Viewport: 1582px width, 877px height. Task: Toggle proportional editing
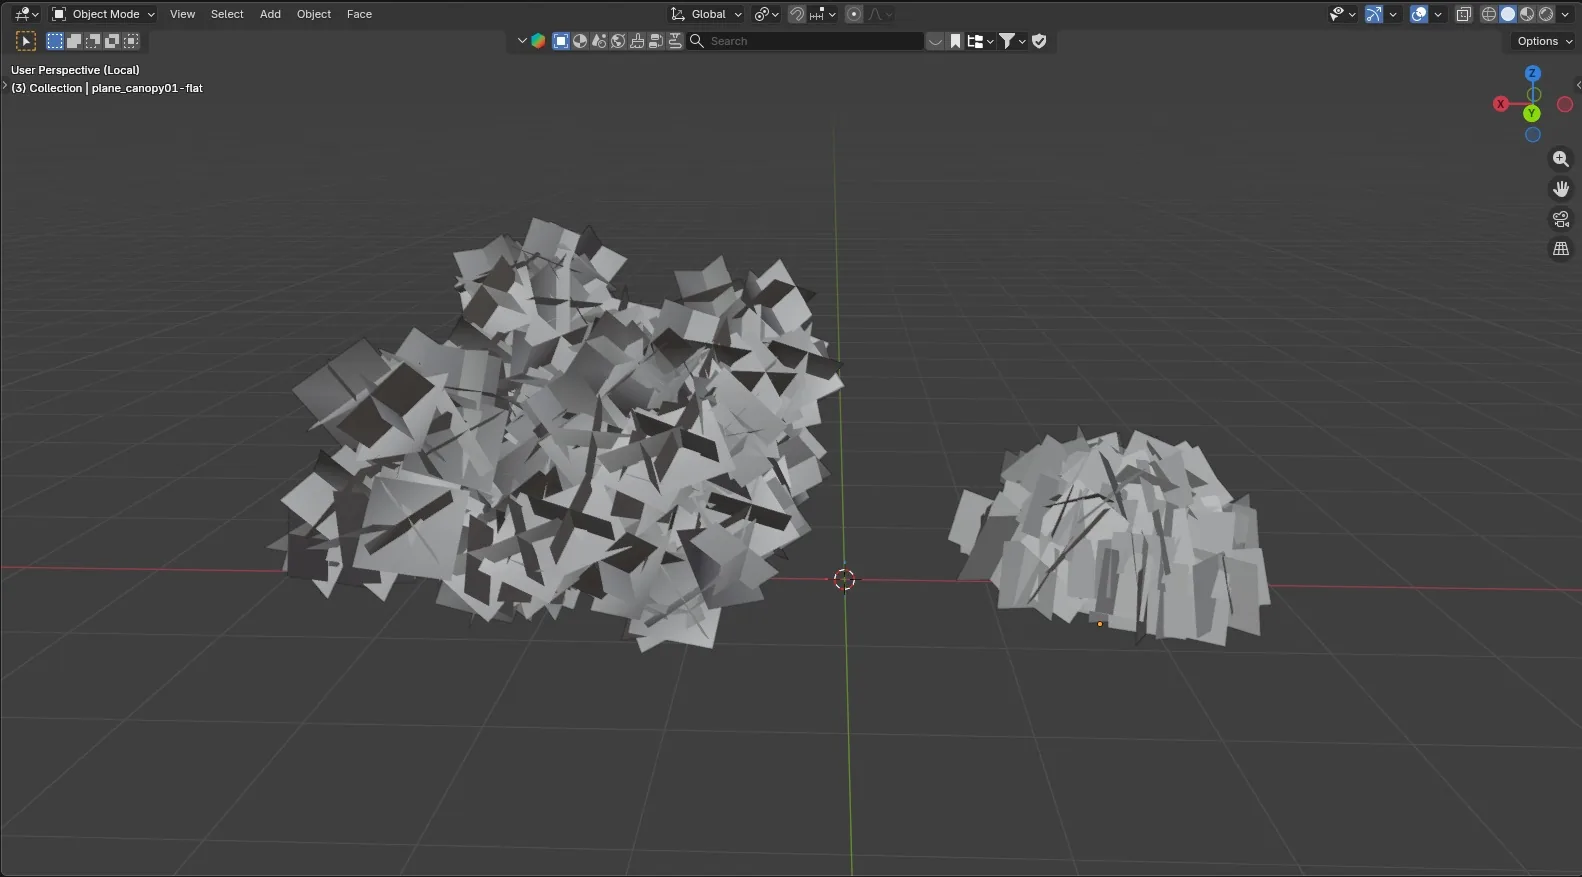(x=853, y=14)
